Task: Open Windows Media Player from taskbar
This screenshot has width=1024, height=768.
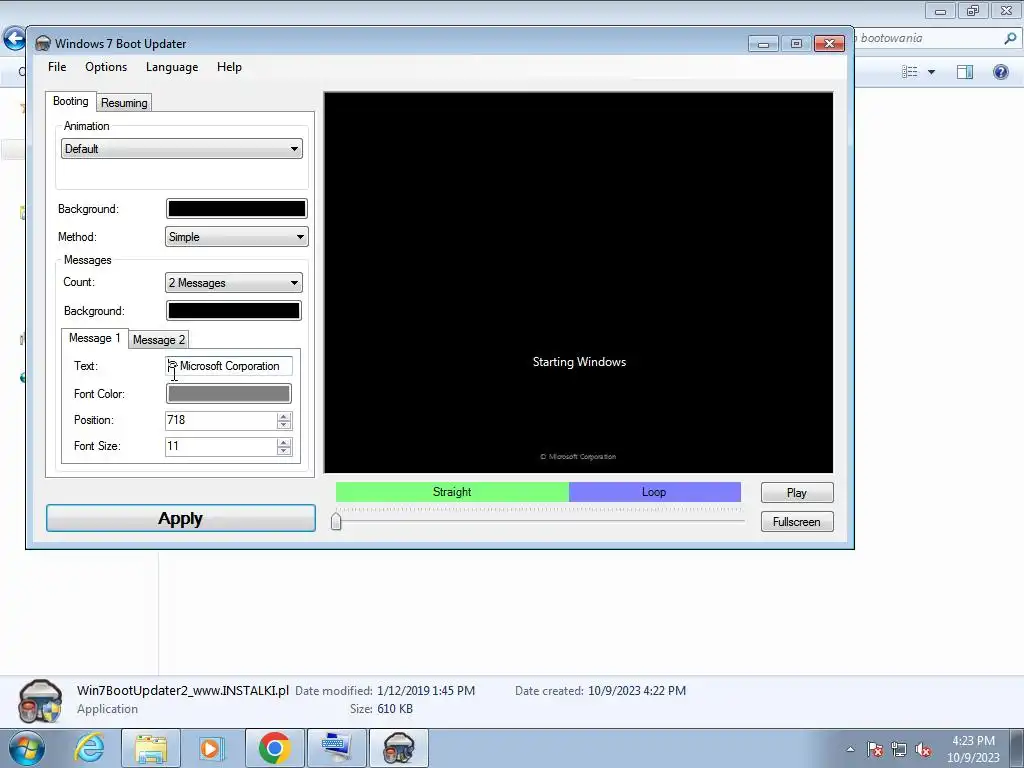Action: (212, 748)
